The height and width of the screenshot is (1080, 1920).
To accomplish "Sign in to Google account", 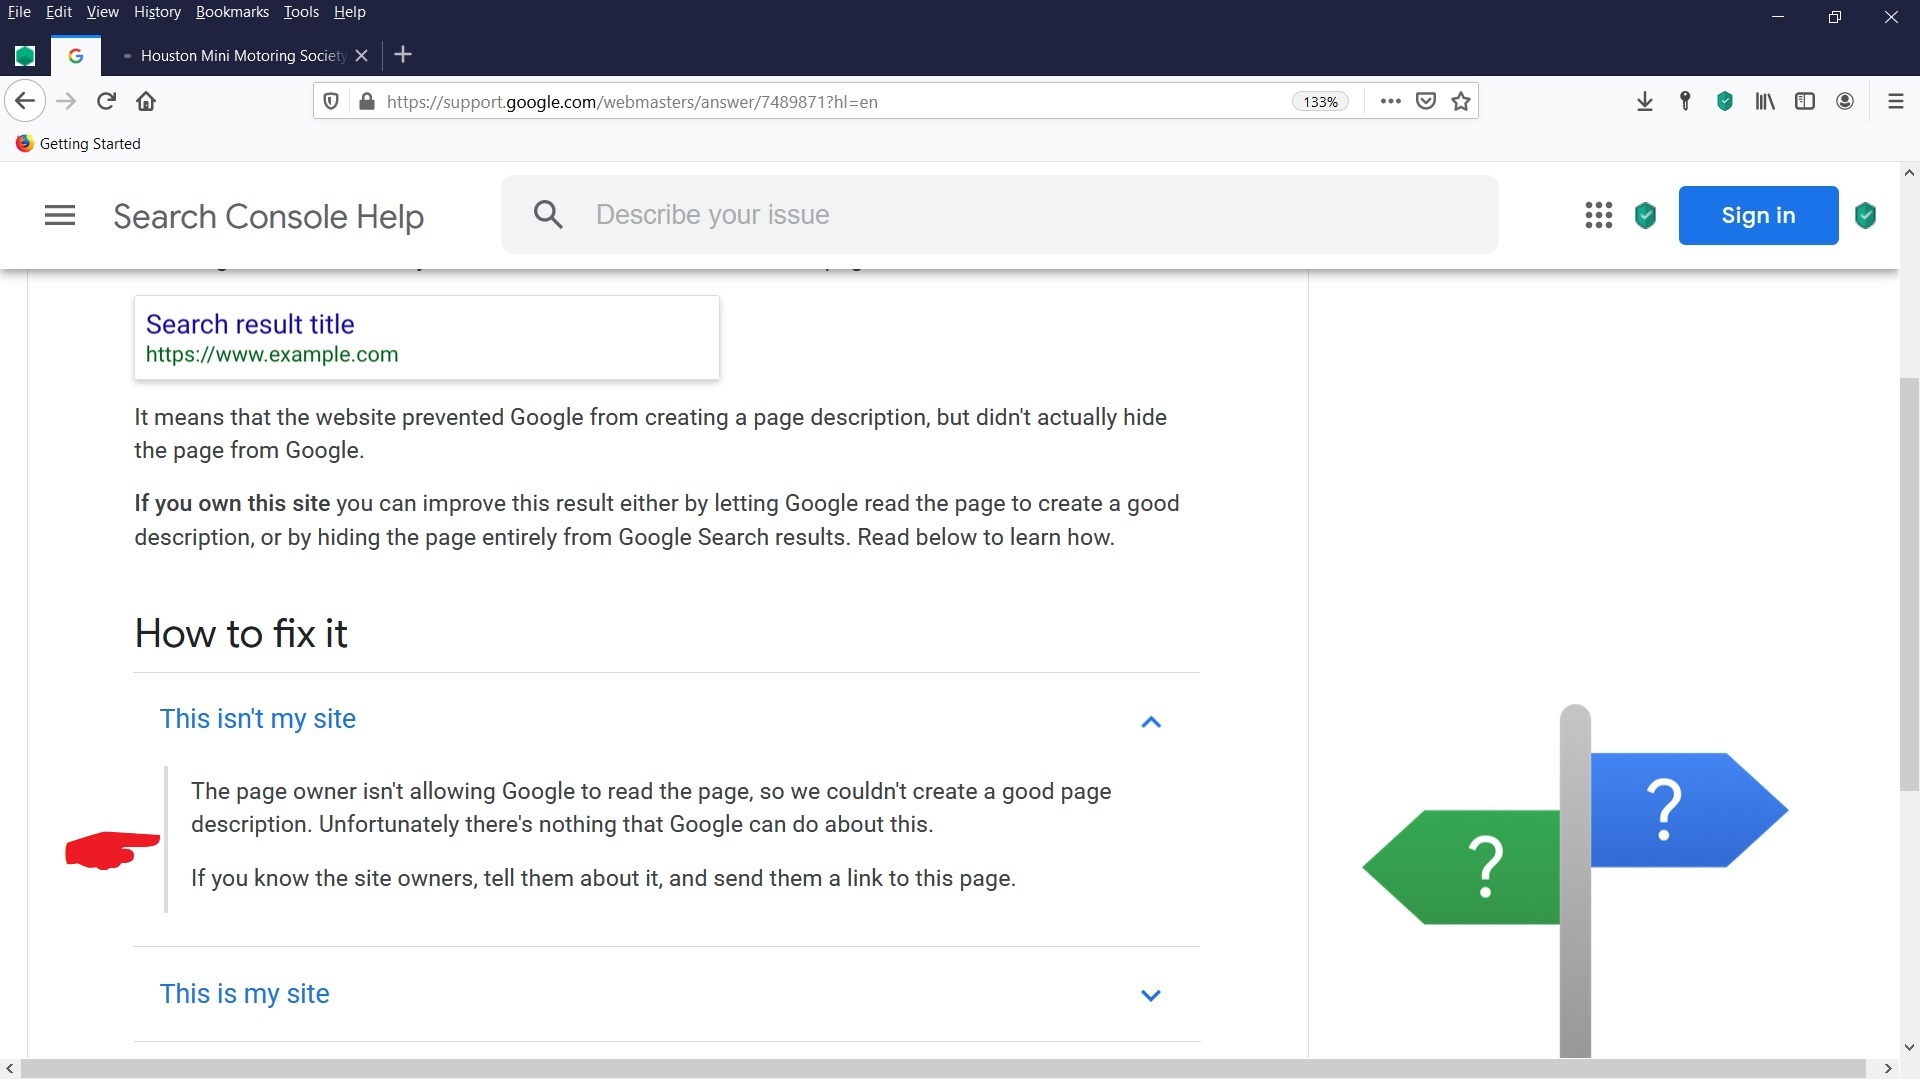I will tap(1758, 215).
